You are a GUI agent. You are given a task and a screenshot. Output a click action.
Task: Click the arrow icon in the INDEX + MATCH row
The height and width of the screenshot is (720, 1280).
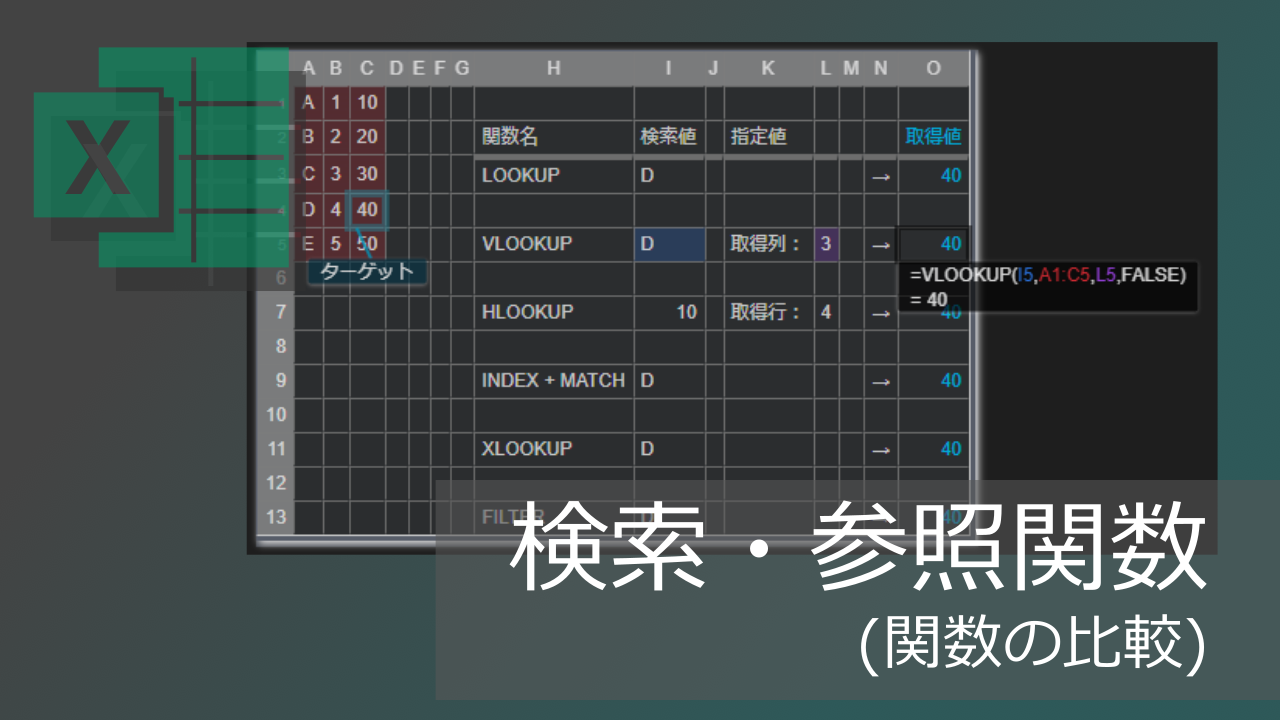pos(880,381)
